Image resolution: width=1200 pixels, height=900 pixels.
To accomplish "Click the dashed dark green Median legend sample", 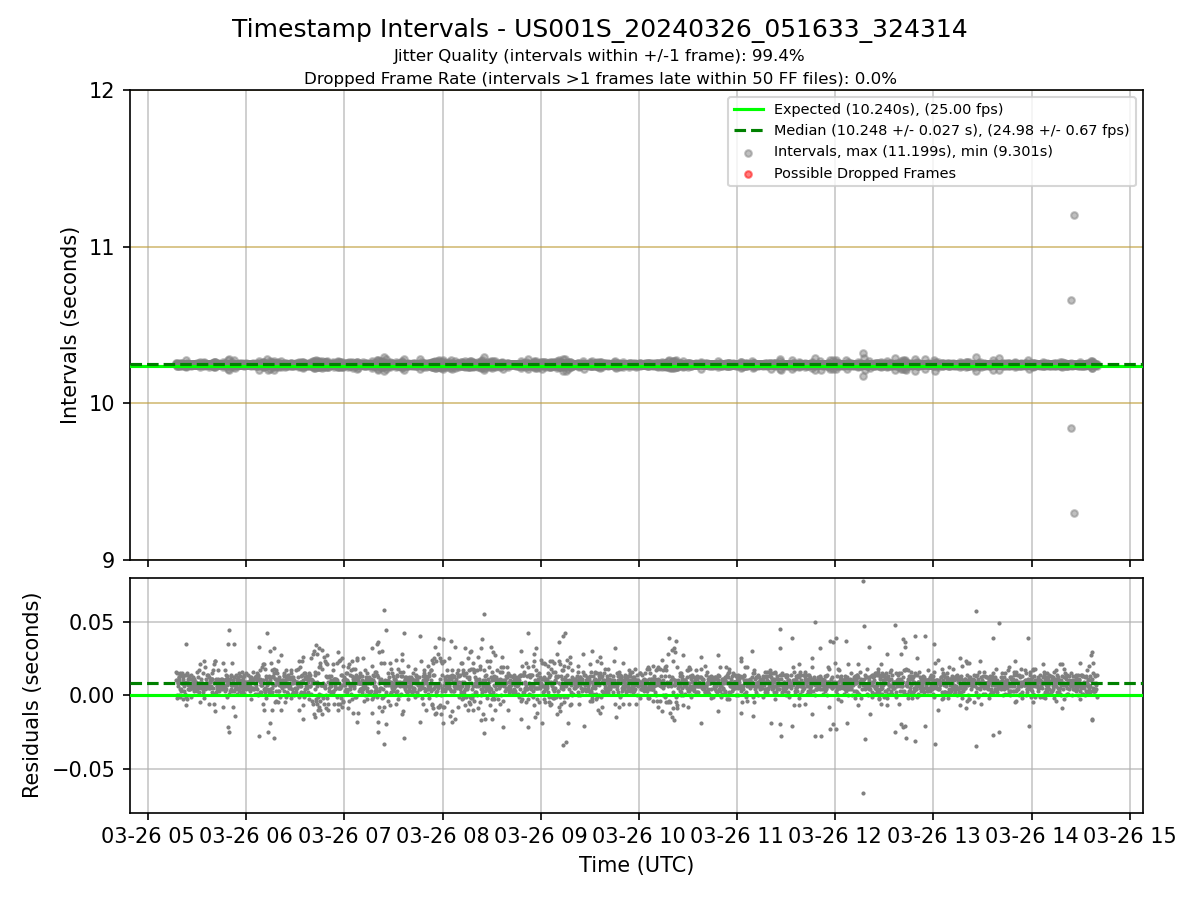I will (x=750, y=130).
